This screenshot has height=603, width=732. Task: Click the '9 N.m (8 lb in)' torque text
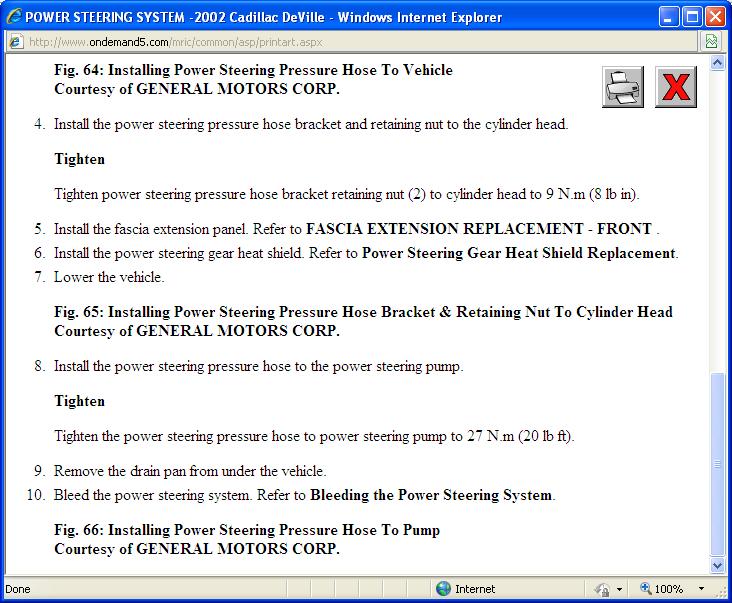pyautogui.click(x=592, y=194)
